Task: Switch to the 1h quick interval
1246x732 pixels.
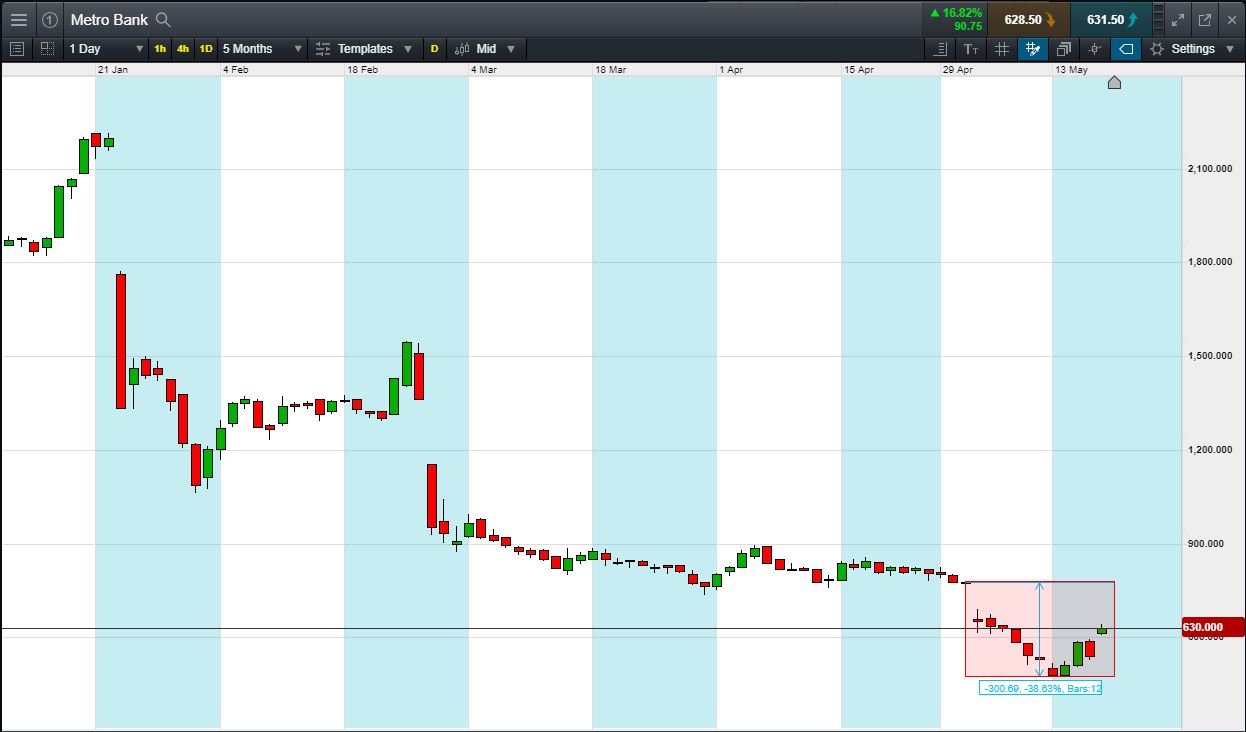Action: tap(160, 48)
